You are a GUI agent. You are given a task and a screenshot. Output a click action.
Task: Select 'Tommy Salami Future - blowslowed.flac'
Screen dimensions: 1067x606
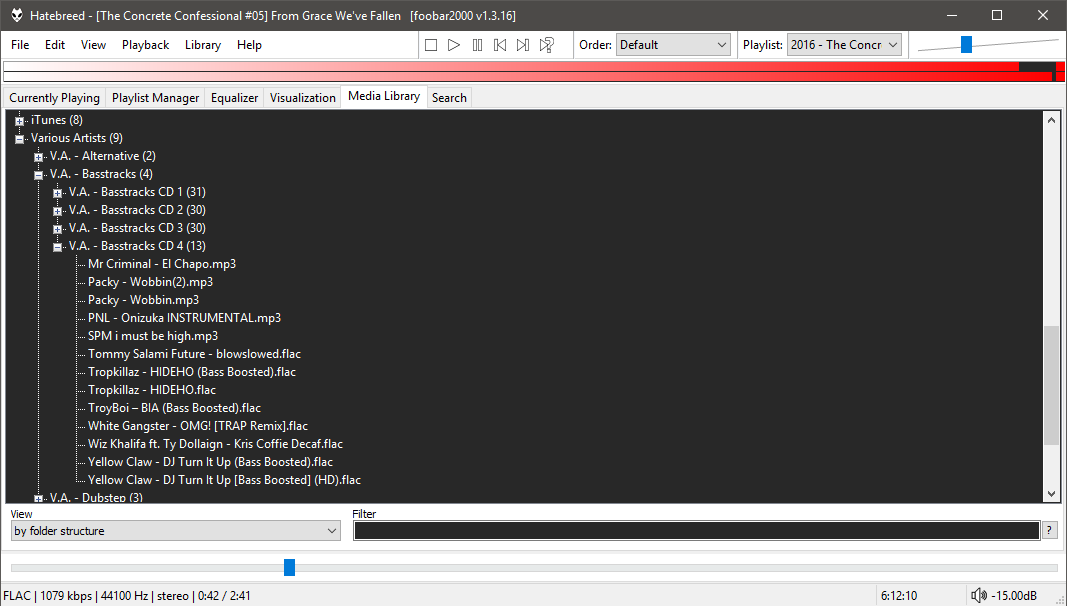(x=195, y=354)
